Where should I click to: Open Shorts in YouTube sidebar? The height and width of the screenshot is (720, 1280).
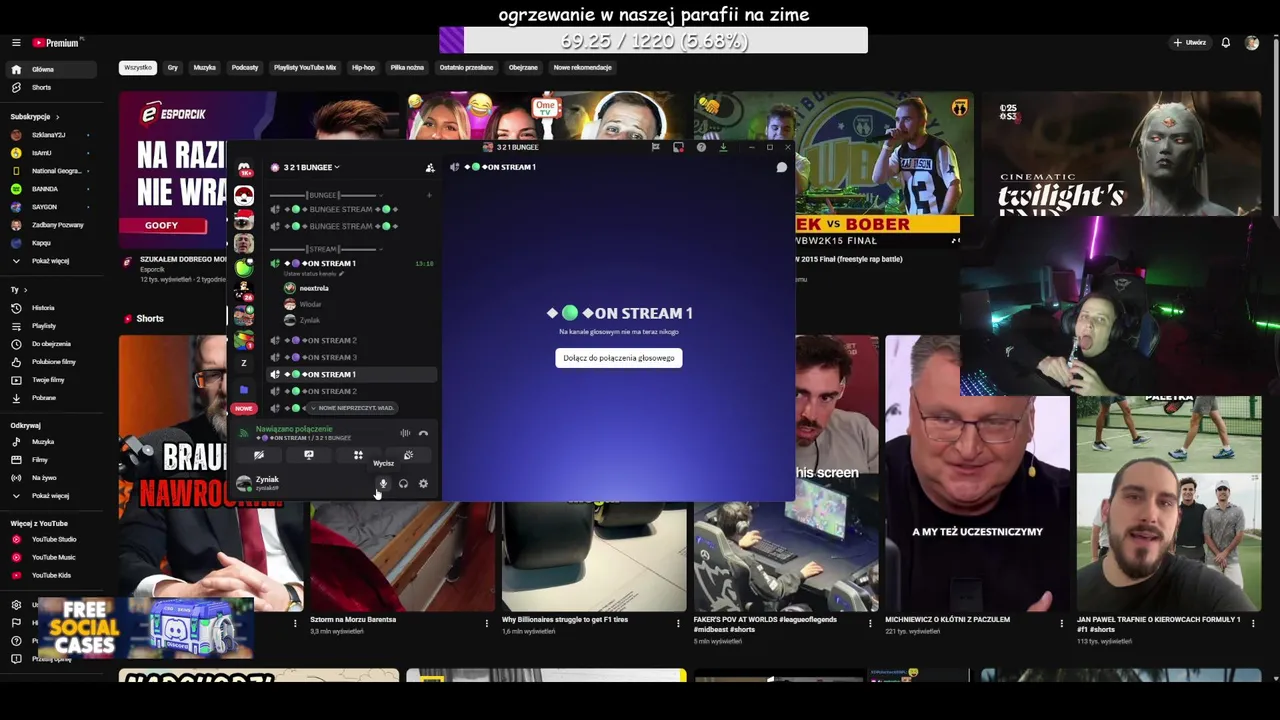tap(52, 88)
